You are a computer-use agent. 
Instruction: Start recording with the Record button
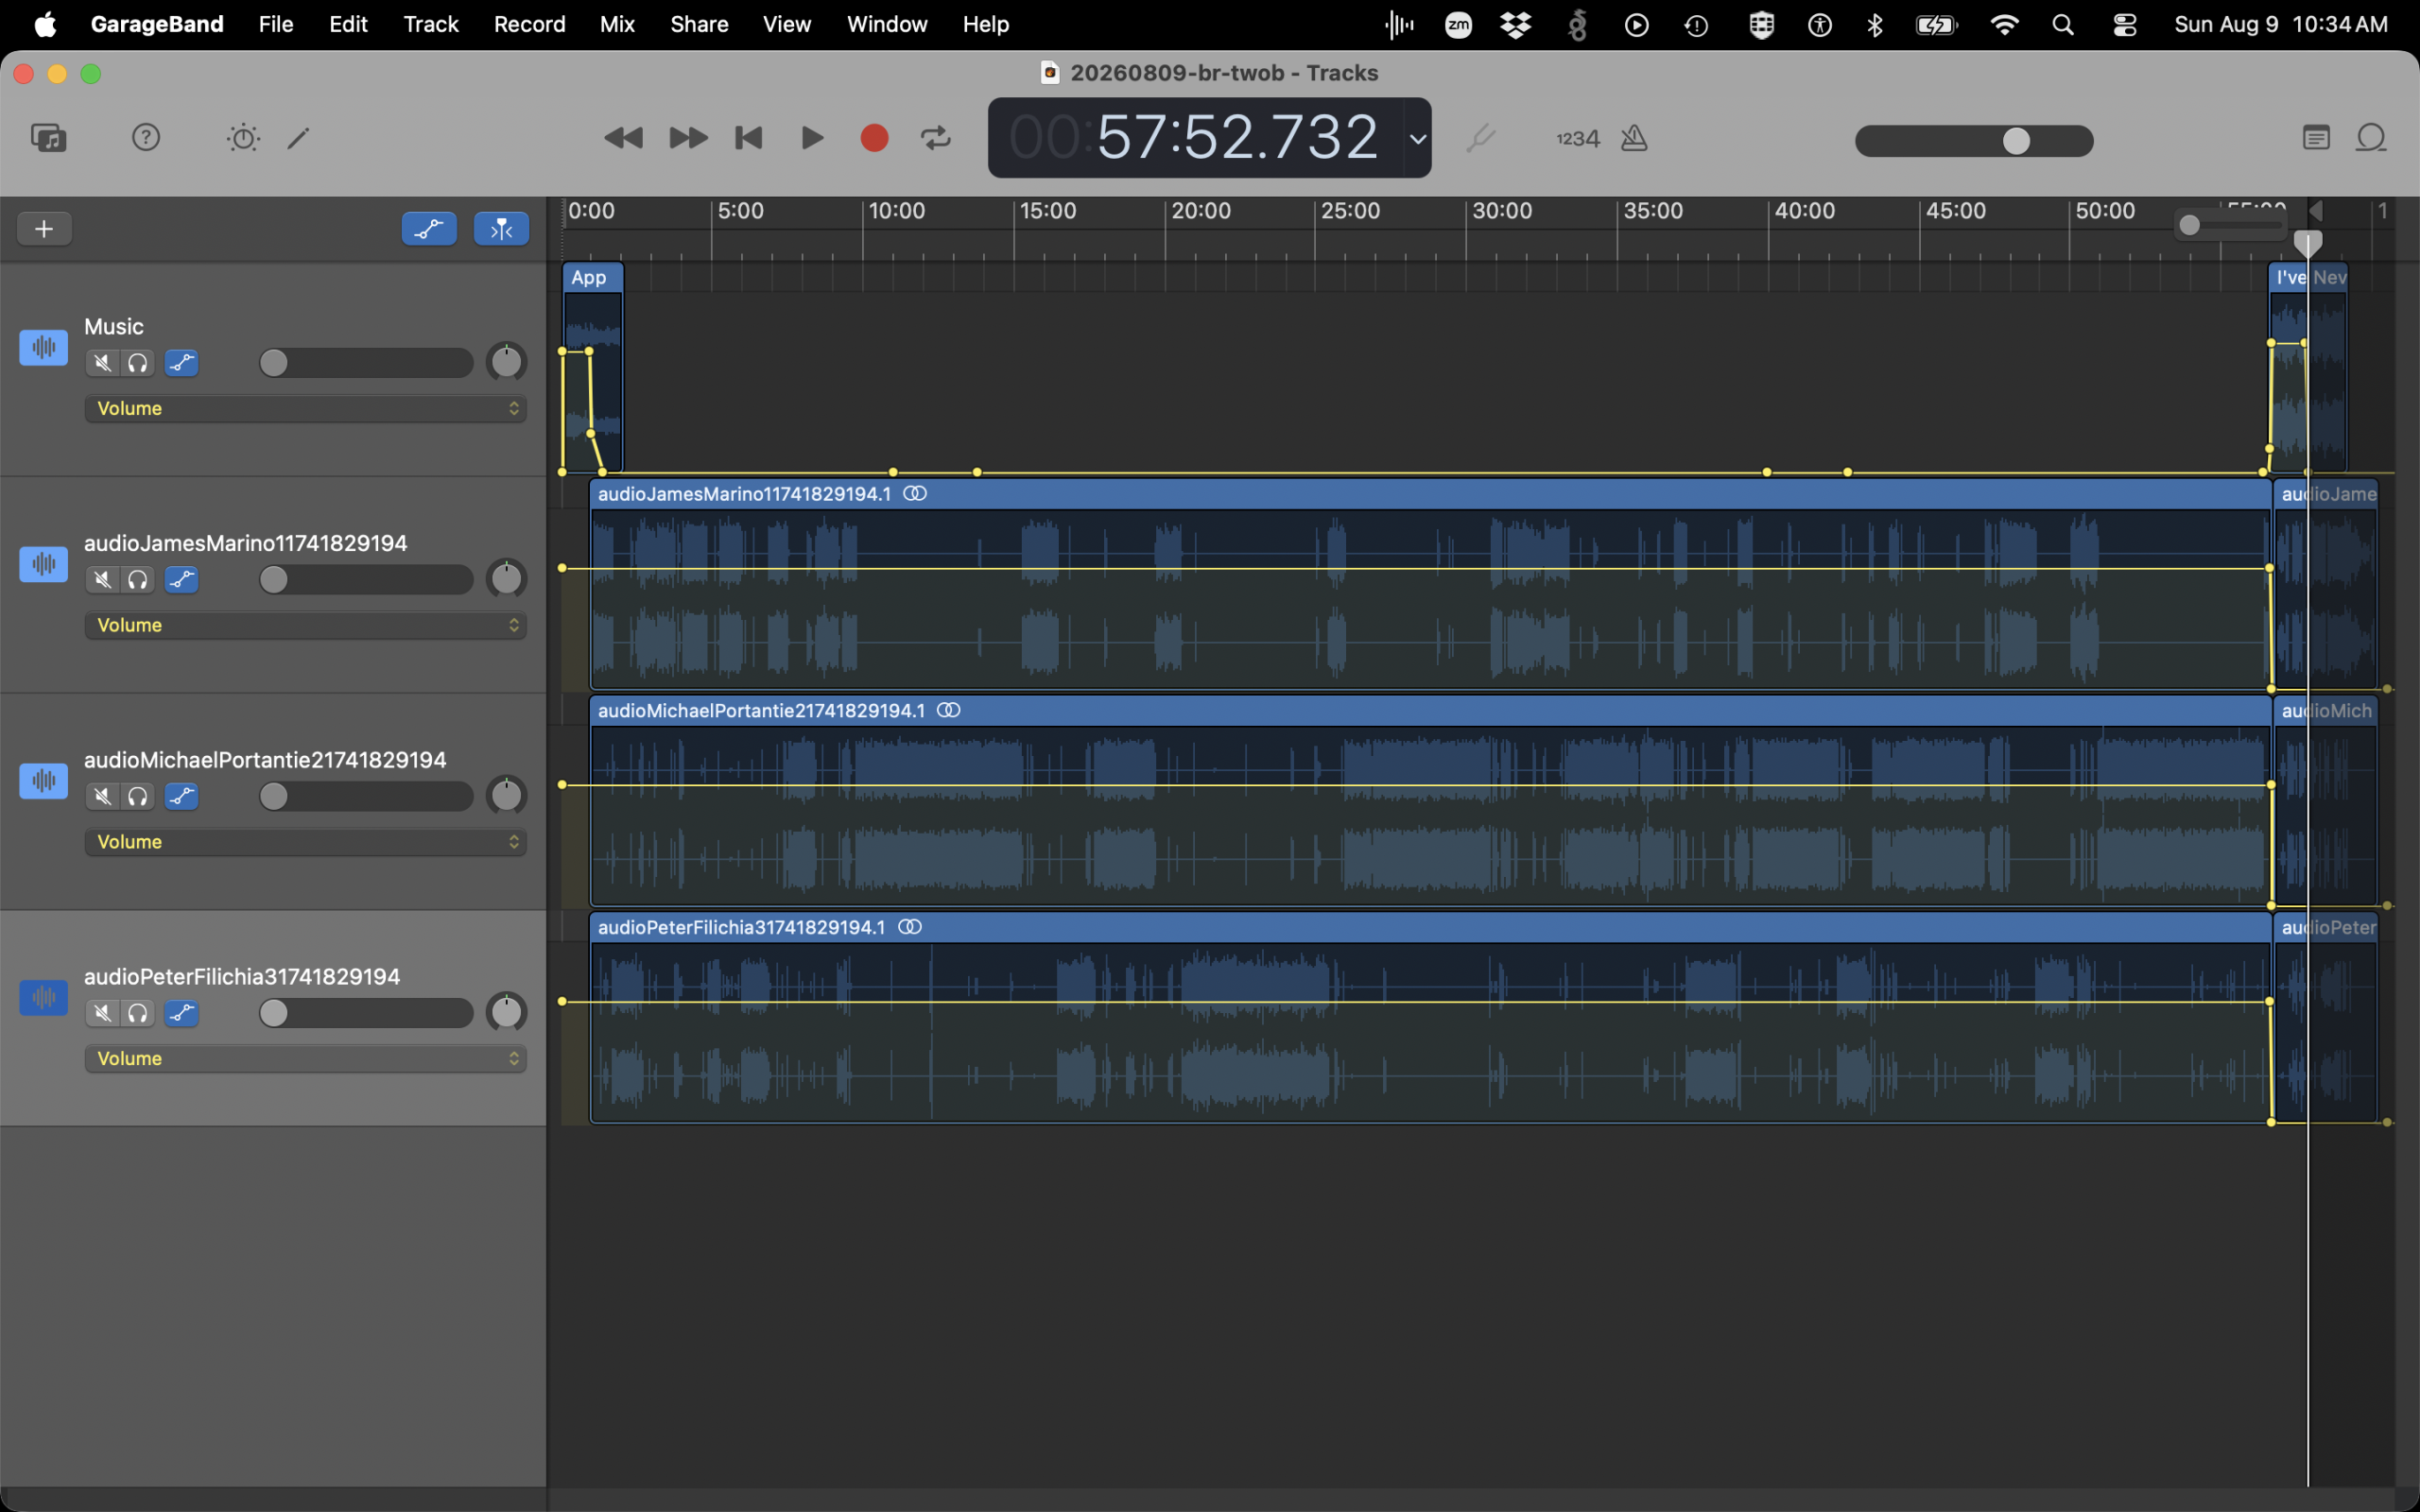874,138
